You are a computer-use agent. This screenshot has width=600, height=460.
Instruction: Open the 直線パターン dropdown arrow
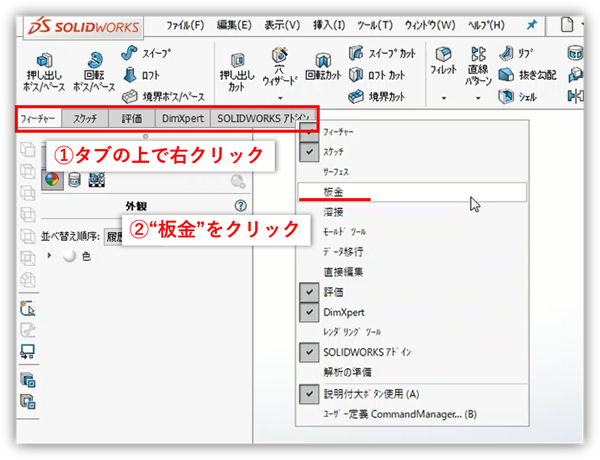click(x=478, y=98)
